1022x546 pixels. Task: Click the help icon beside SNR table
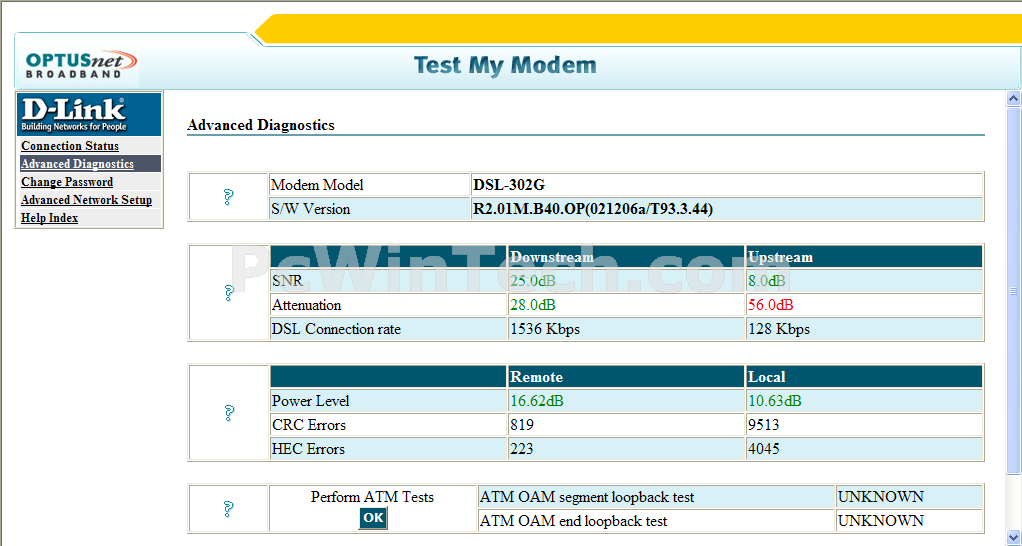click(x=228, y=293)
